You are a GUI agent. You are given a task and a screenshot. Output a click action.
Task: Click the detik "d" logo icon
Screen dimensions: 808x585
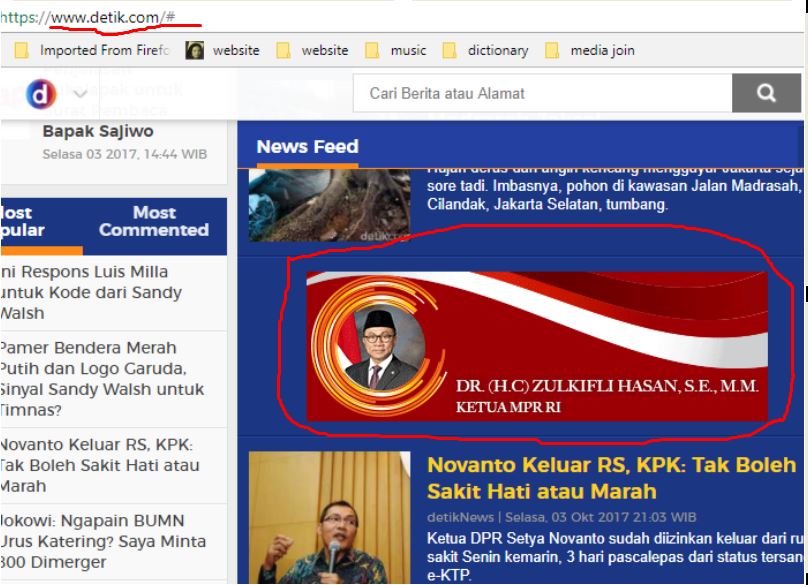pos(41,94)
